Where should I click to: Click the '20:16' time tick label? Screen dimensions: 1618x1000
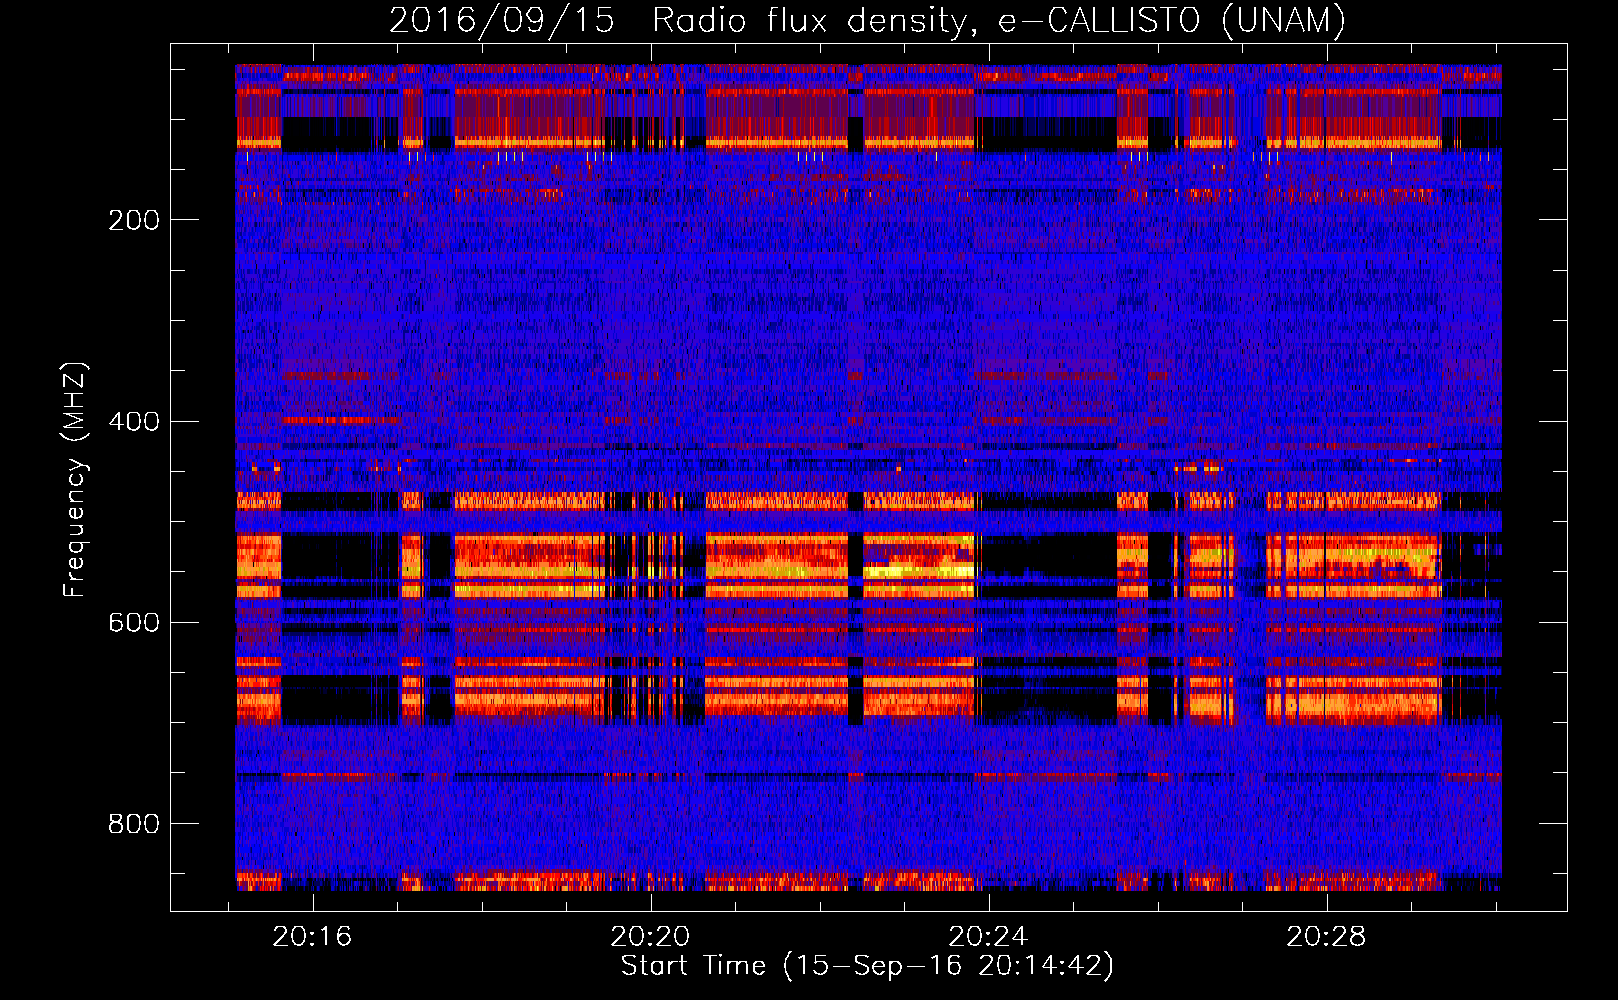[x=313, y=937]
